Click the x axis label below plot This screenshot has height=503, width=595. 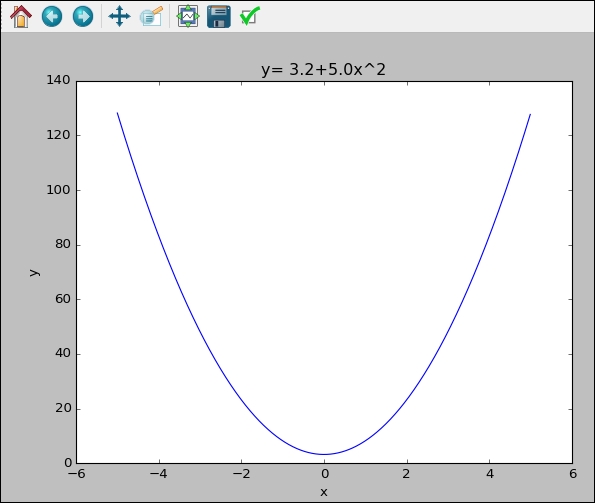324,492
